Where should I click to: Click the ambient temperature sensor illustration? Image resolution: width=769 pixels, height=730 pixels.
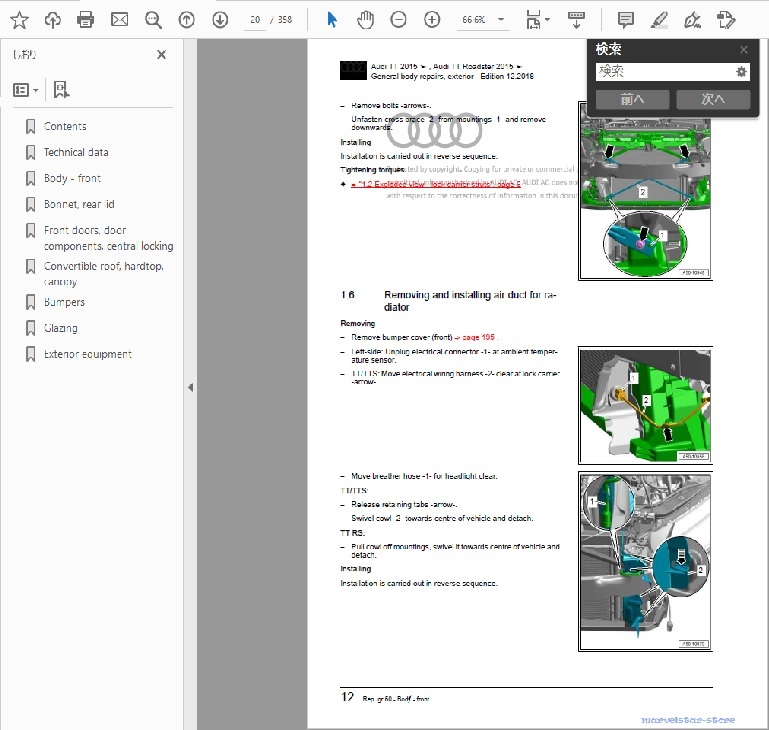click(x=645, y=405)
